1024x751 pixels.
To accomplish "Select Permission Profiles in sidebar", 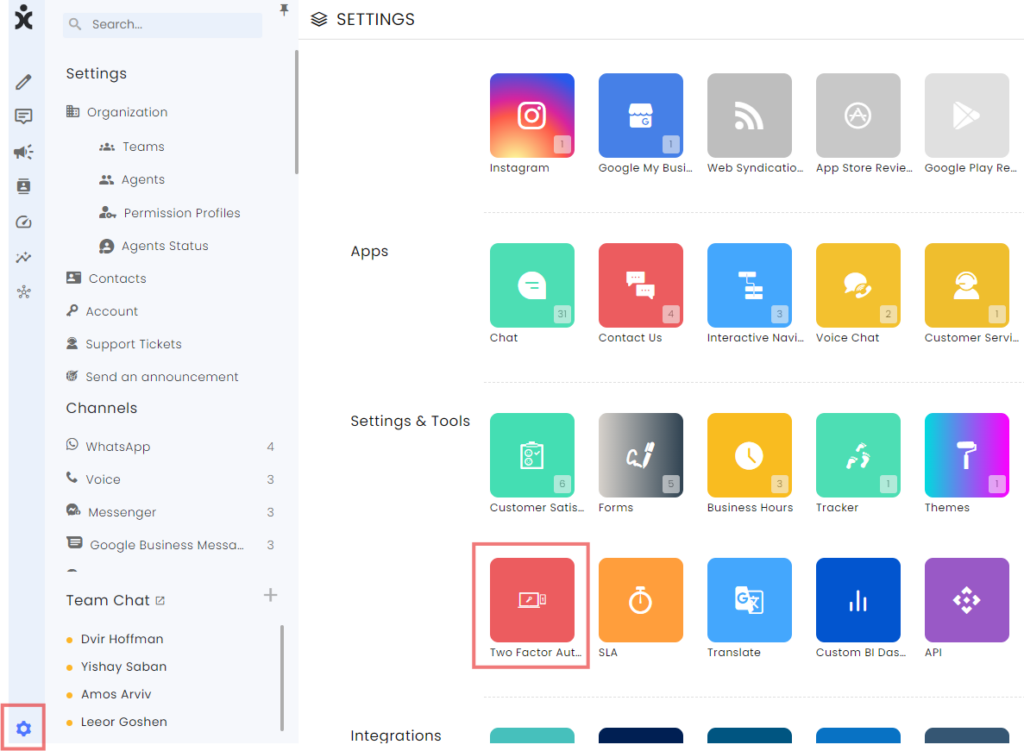I will coord(181,213).
